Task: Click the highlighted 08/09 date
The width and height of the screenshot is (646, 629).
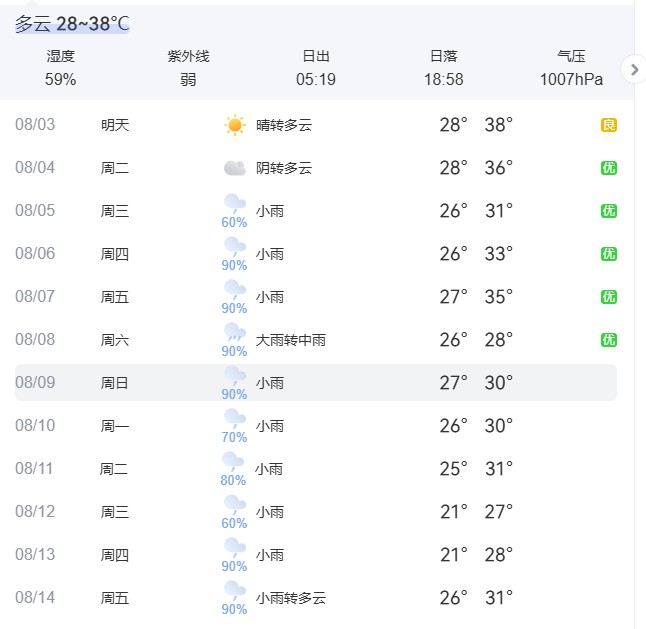Action: tap(35, 382)
